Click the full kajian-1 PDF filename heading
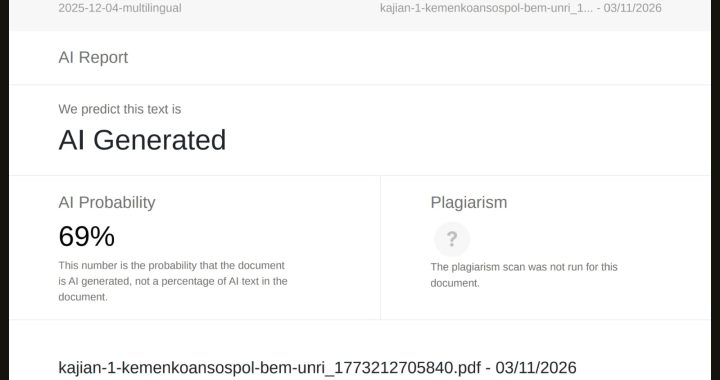Screen dimensions: 720x380 317,368
